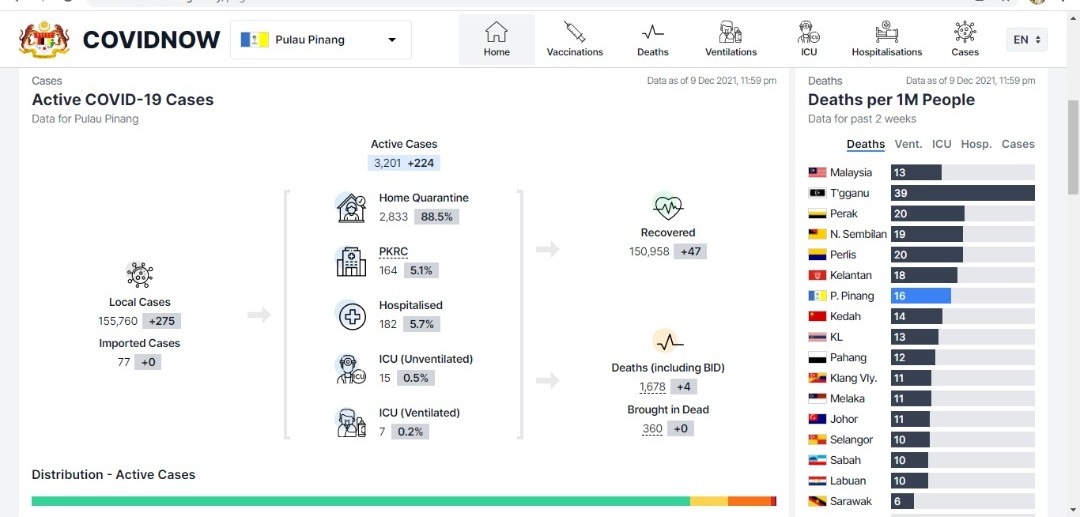Click the '0.5%' ICU (Unventilated) badge
The image size is (1080, 517).
coord(417,378)
